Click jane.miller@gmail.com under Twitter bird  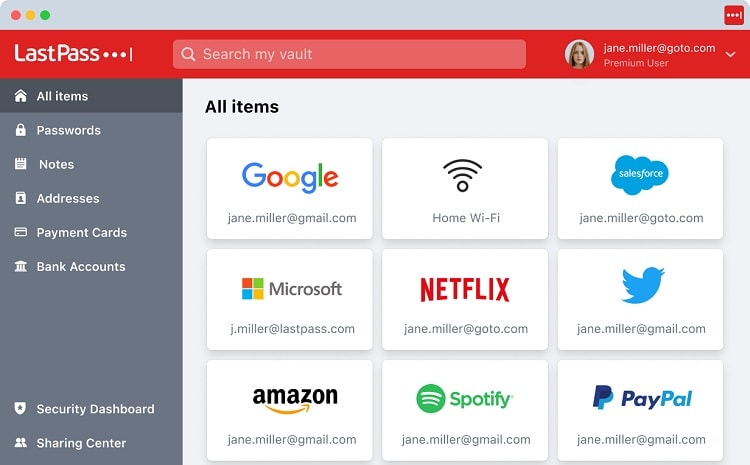pos(641,329)
